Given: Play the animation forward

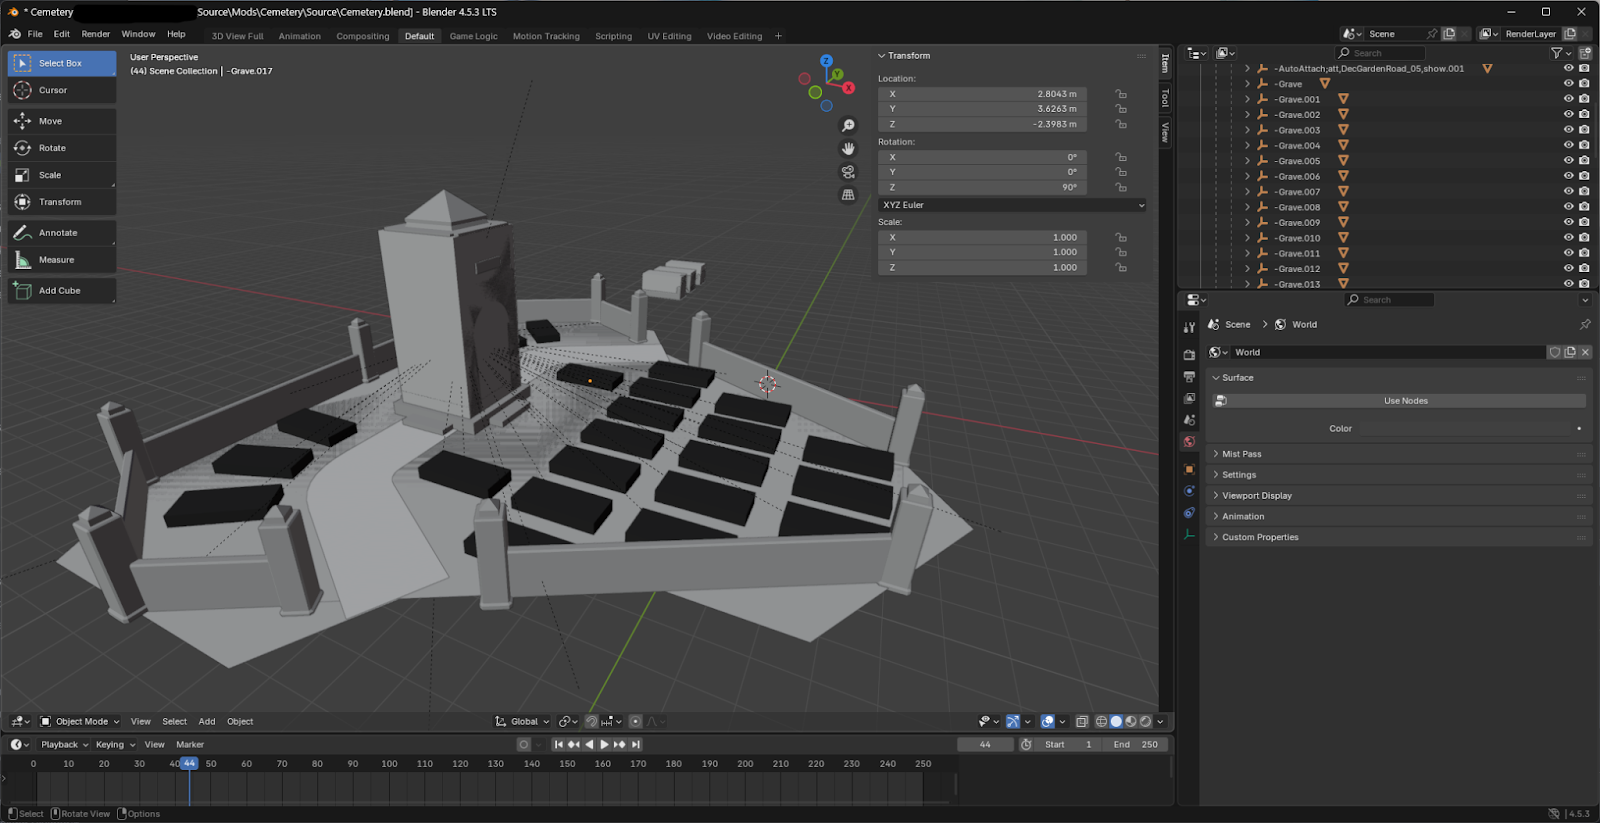Looking at the screenshot, I should 604,745.
